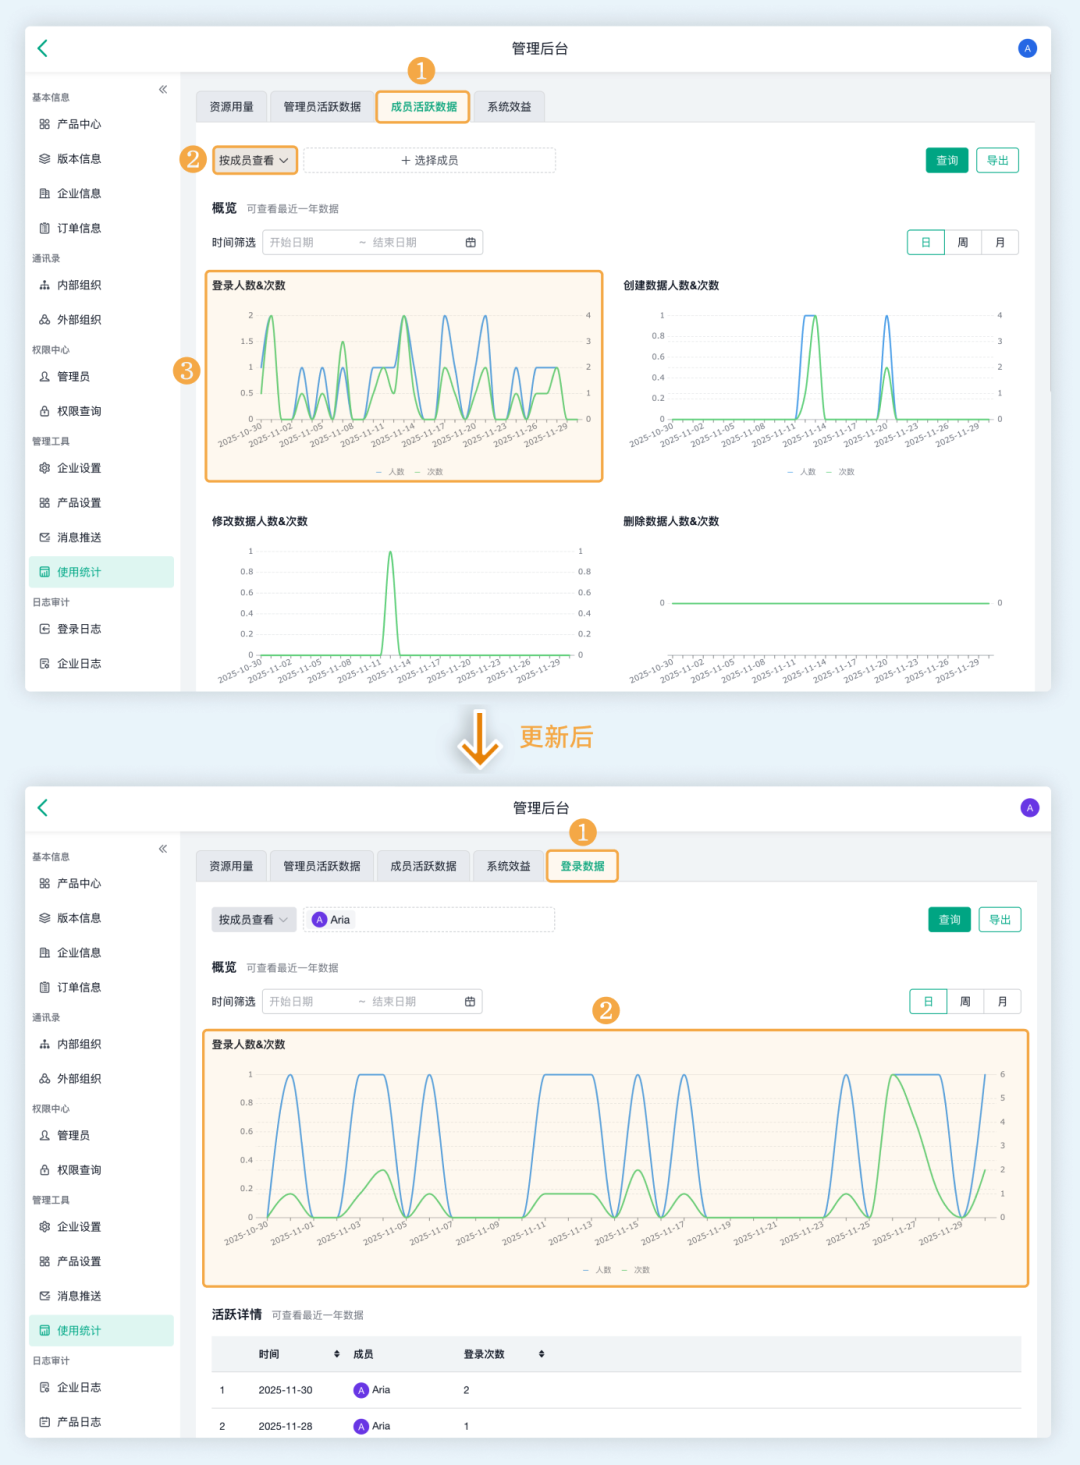Click 开始日期 field in bottom panel filter

tap(310, 1002)
